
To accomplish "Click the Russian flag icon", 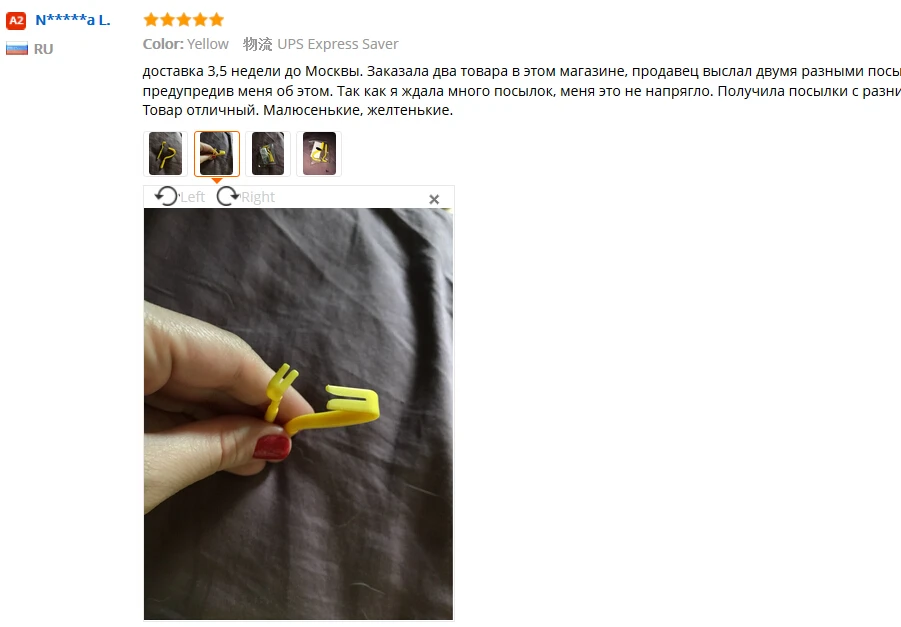I will (17, 49).
